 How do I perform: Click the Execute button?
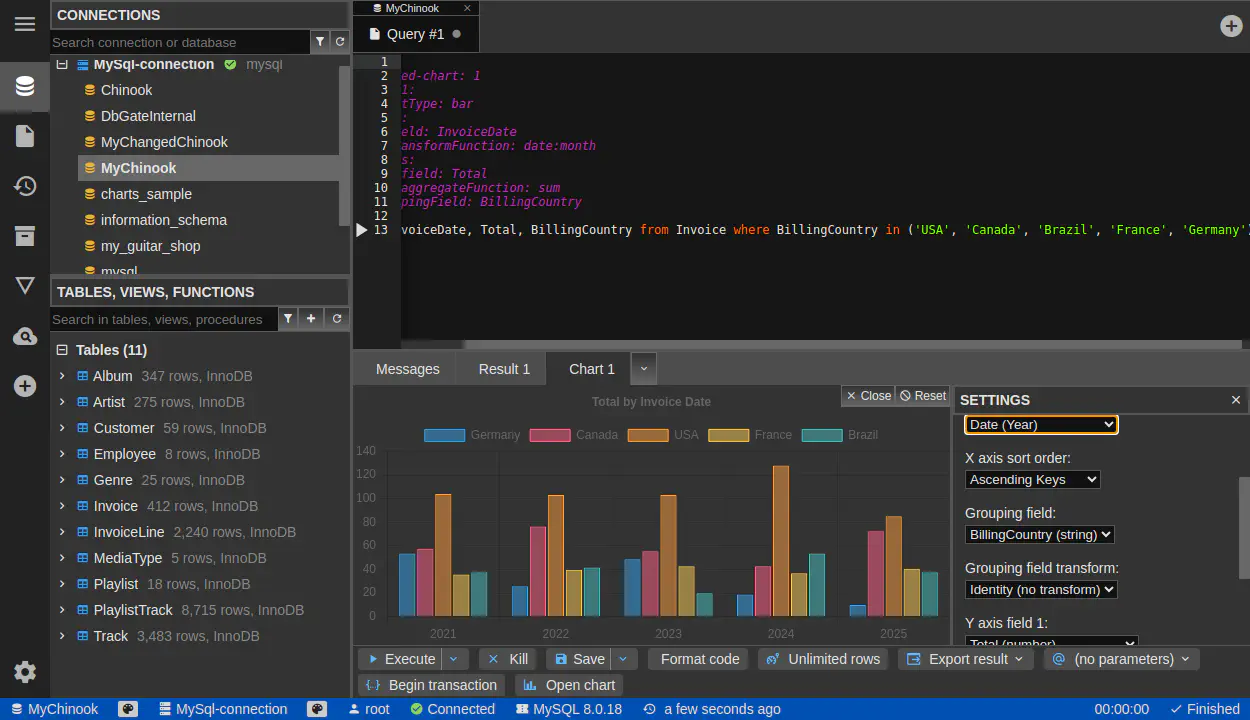click(401, 659)
